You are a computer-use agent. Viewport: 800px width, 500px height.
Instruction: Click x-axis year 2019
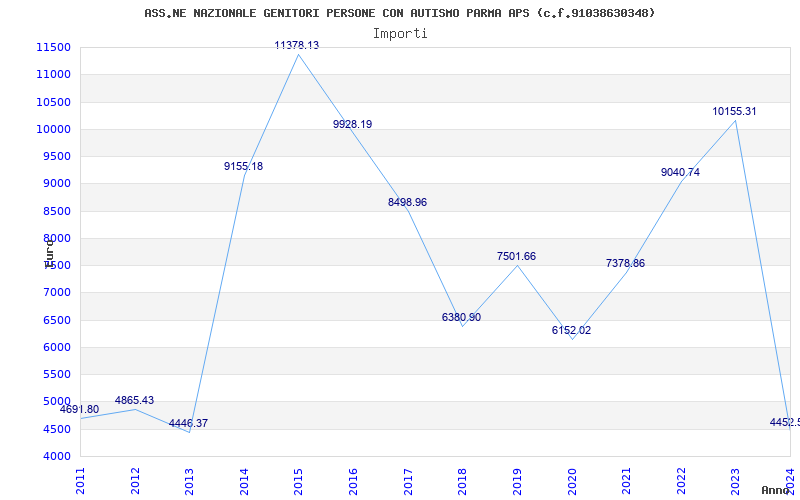[517, 481]
